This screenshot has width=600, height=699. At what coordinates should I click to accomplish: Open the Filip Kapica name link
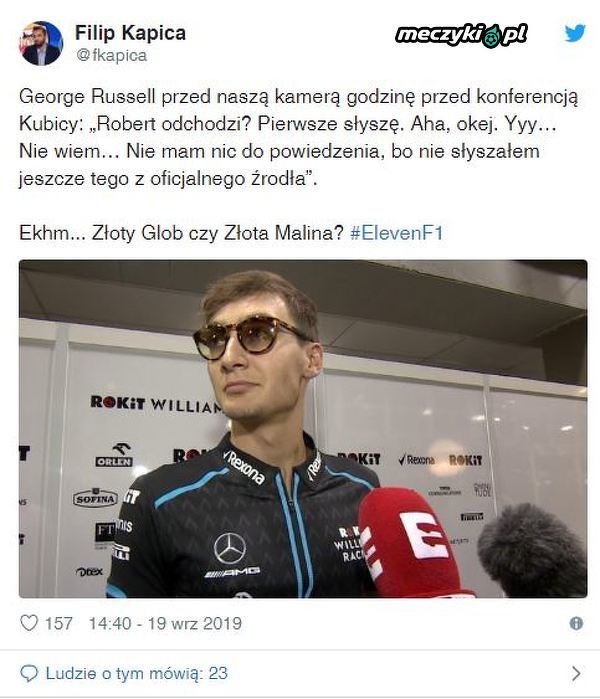point(130,33)
